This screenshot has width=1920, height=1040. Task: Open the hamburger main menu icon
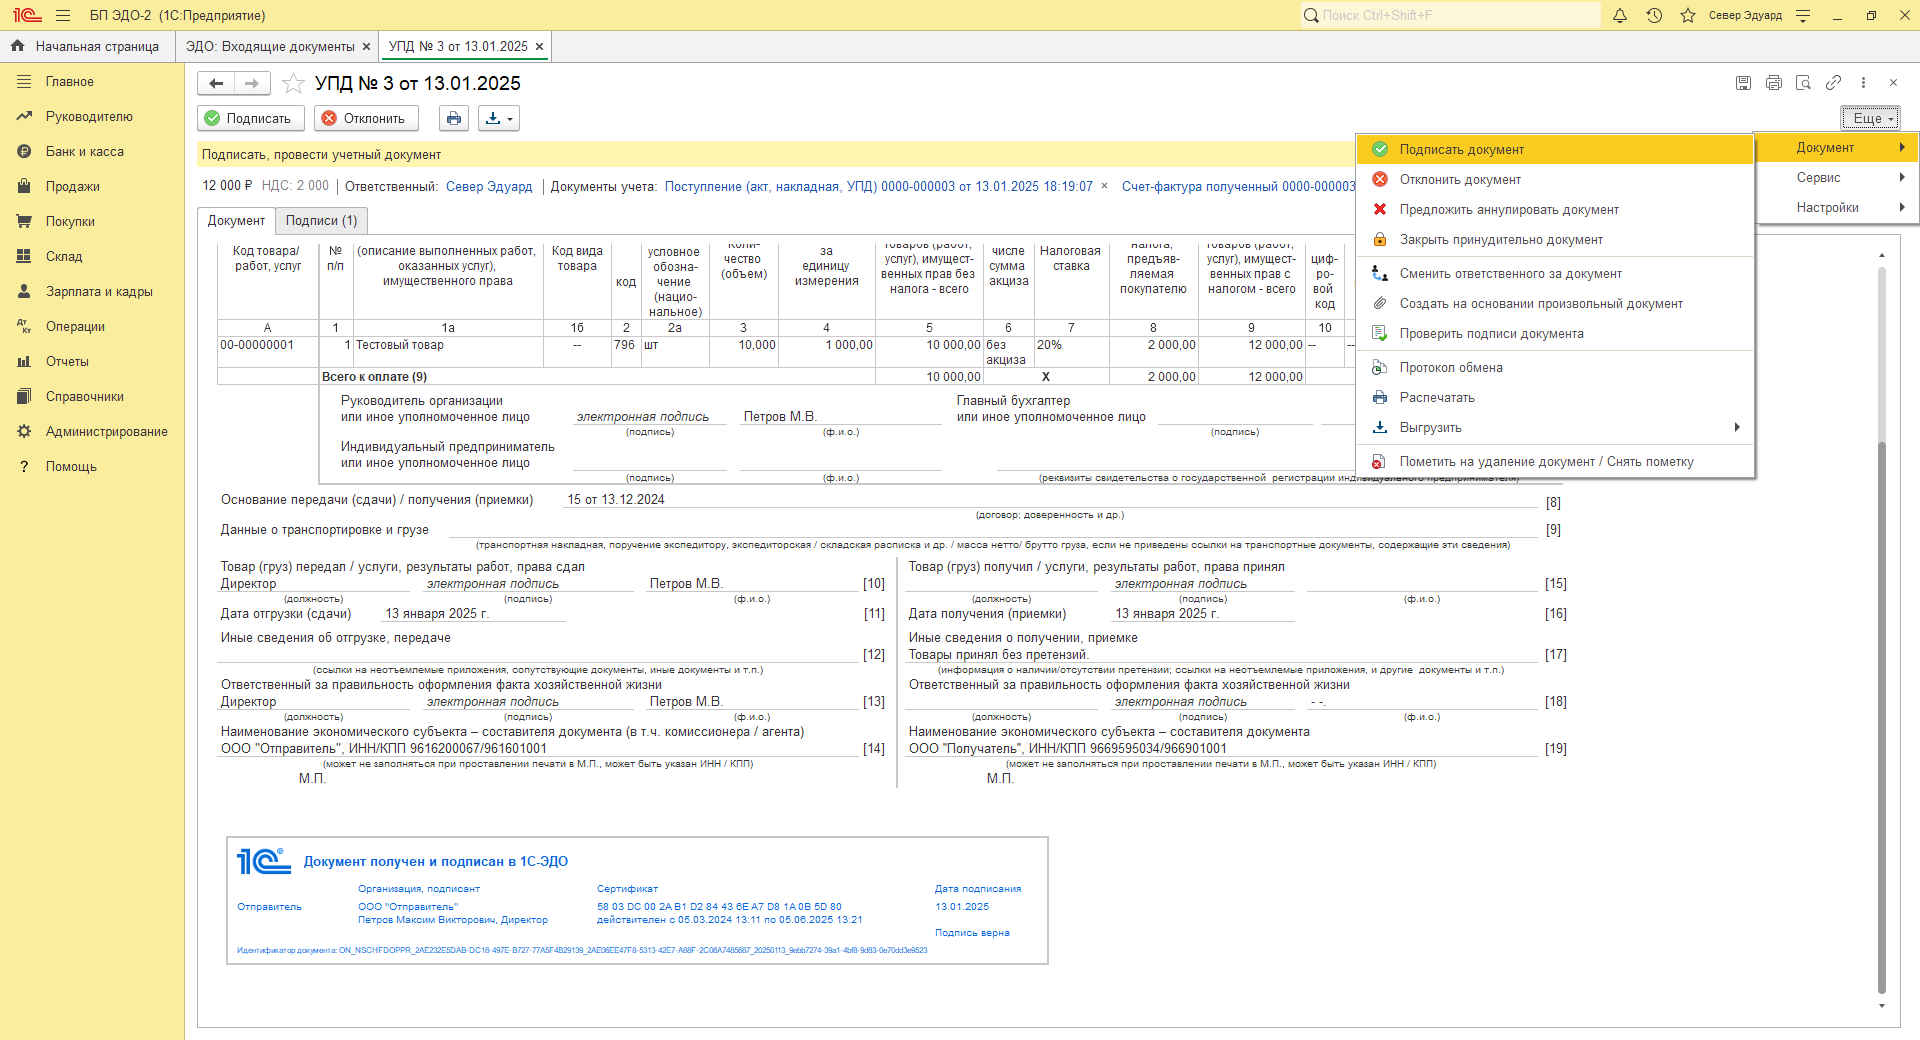point(63,16)
